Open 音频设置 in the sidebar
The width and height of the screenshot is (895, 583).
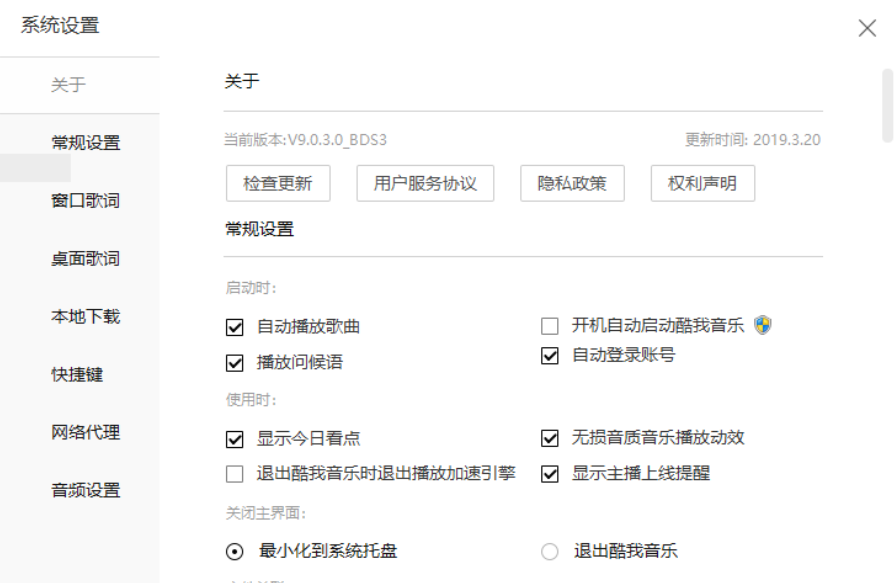(x=86, y=490)
